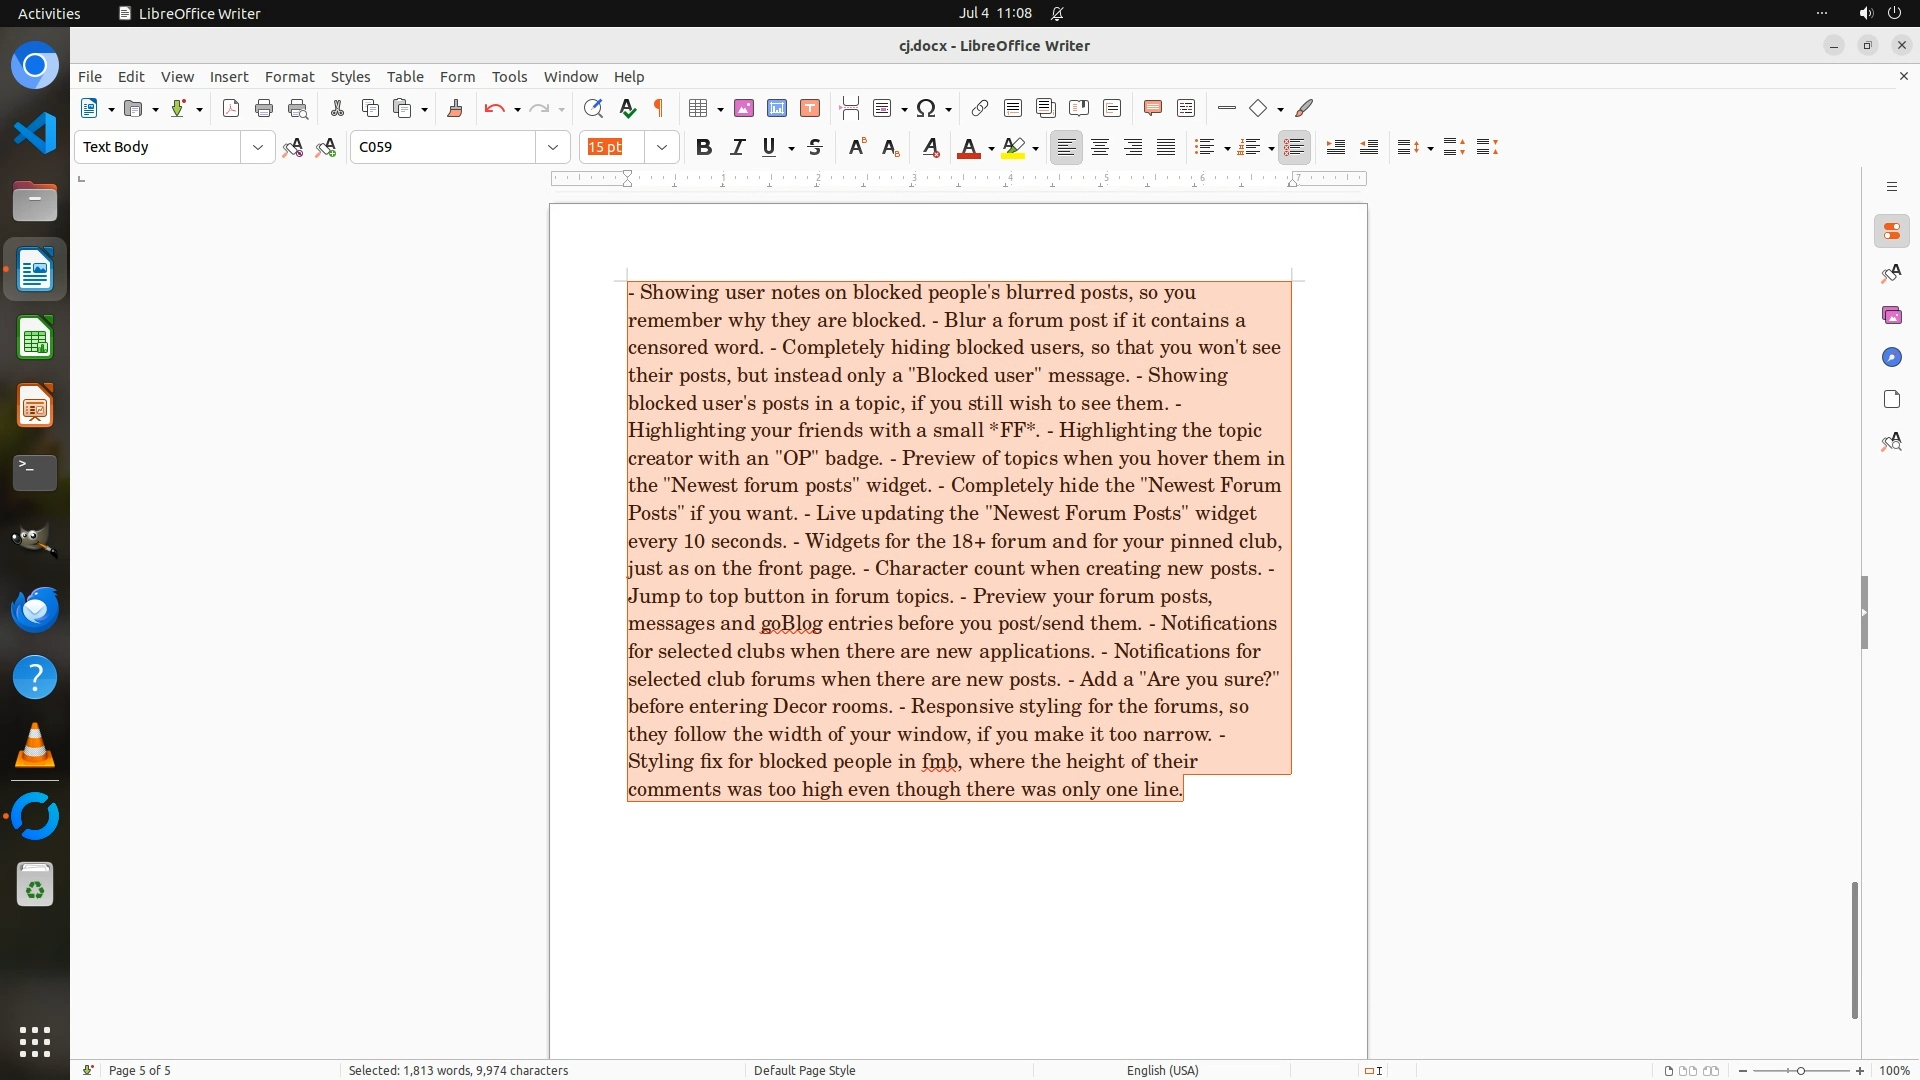Open the sidebar Navigator panel
Image resolution: width=1920 pixels, height=1080 pixels.
click(x=1891, y=357)
